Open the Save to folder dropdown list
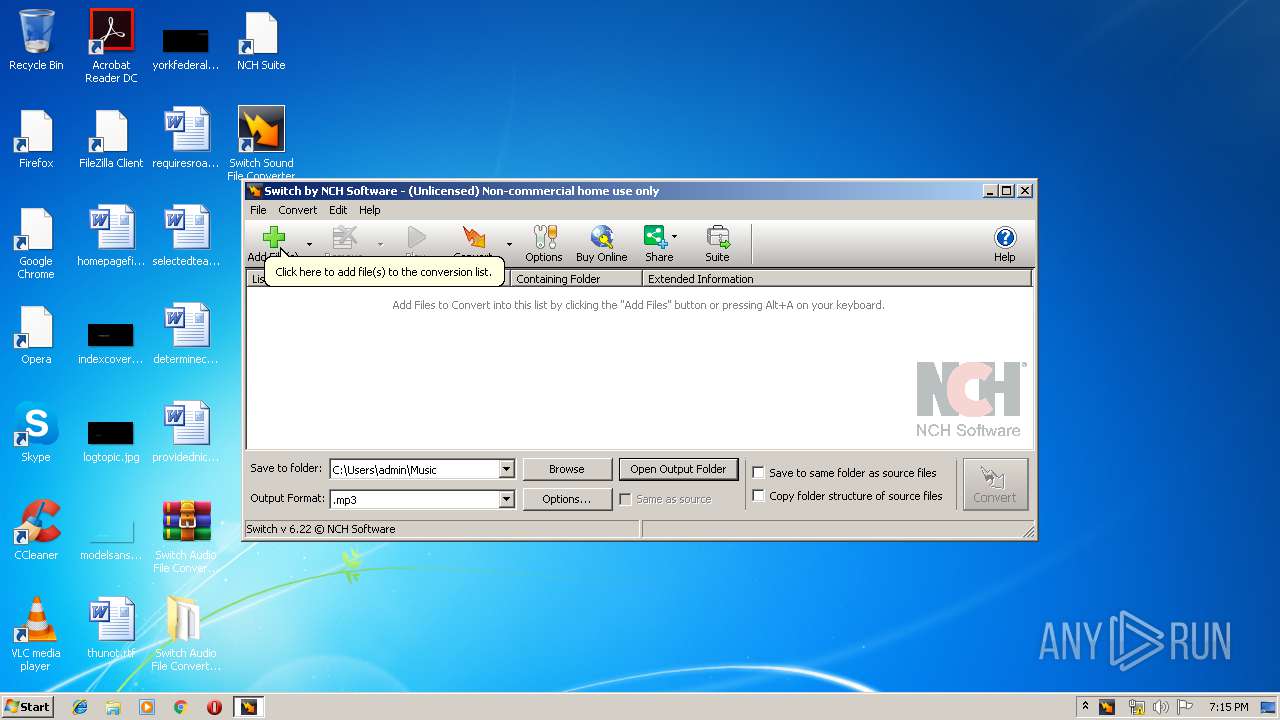Image resolution: width=1280 pixels, height=720 pixels. pos(506,469)
